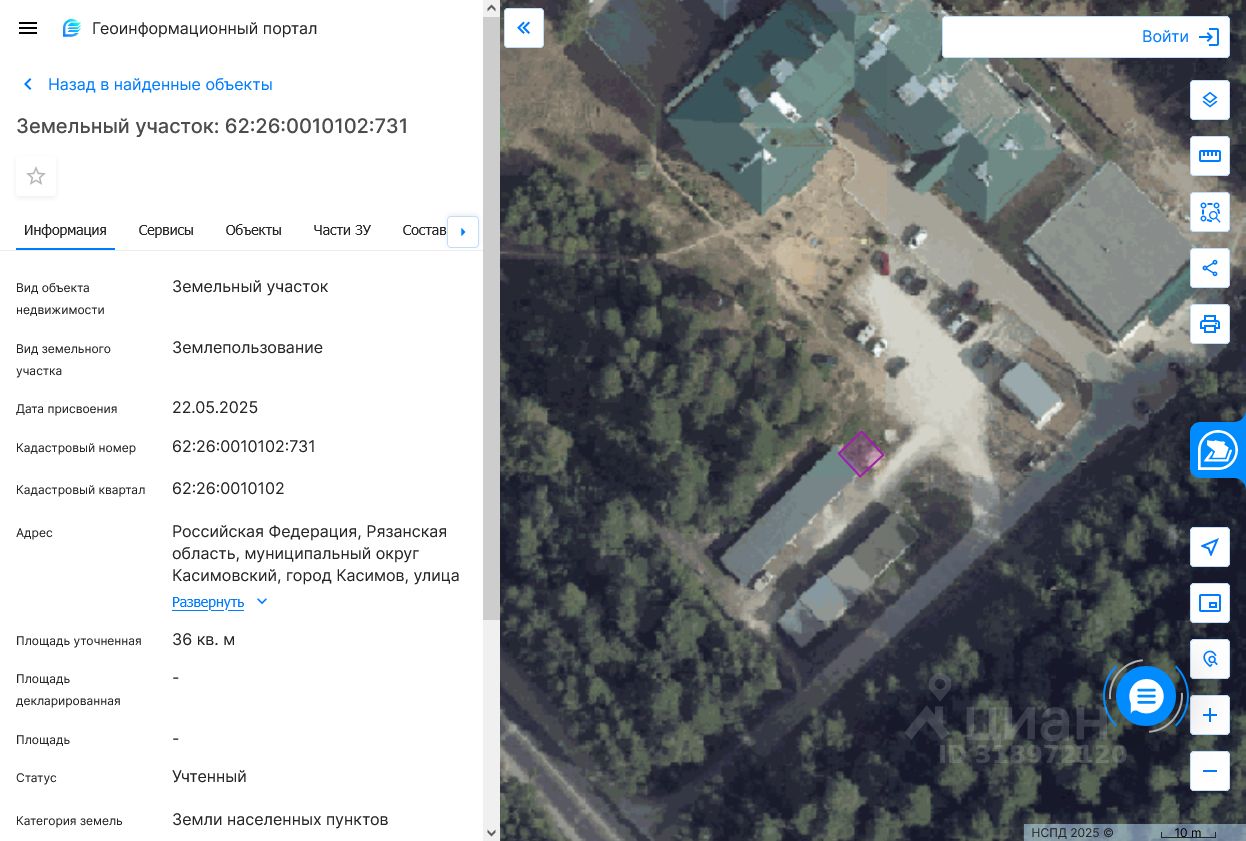Screen dimensions: 1246x841
Task: Open the Объекты tab
Action: (x=254, y=230)
